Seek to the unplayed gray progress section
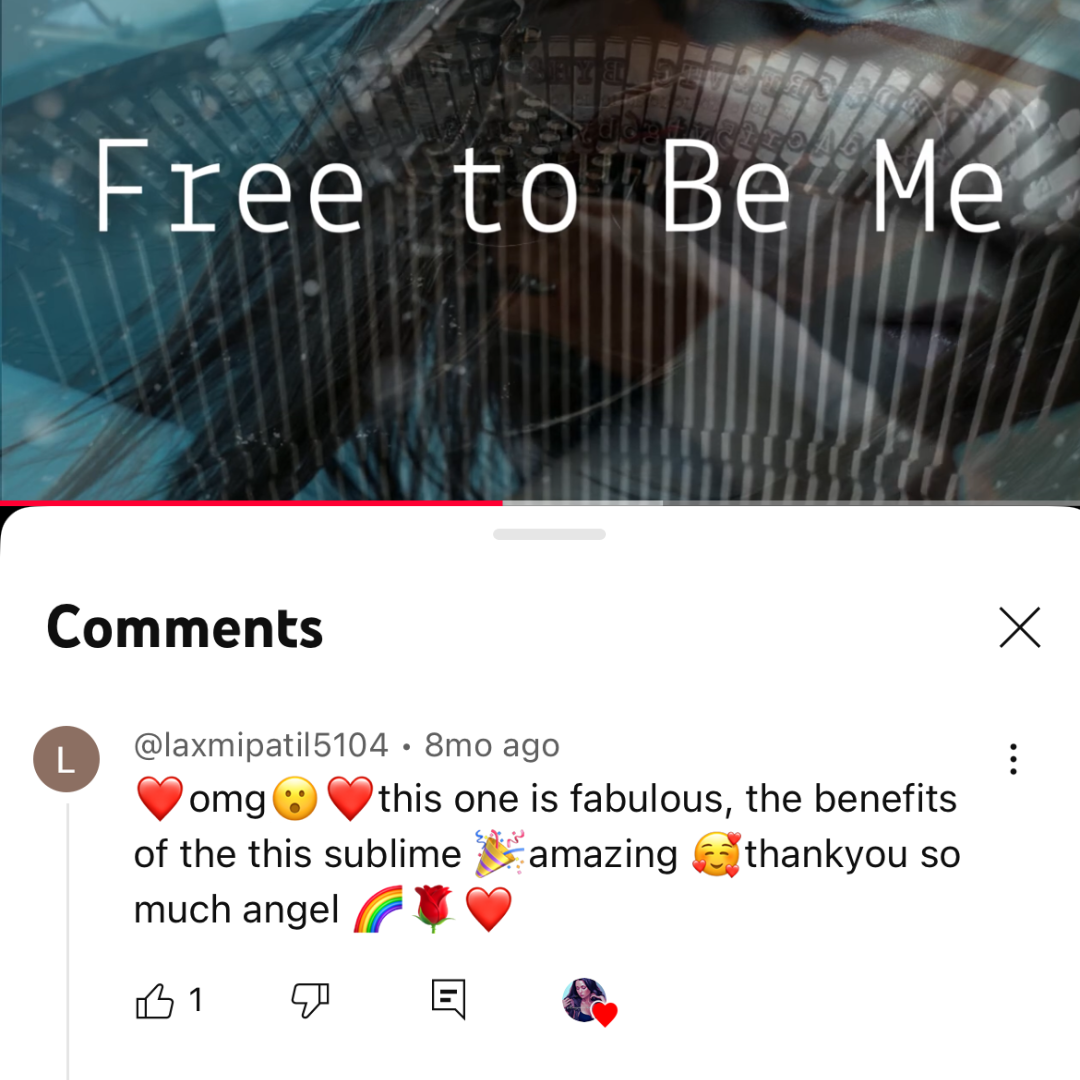This screenshot has width=1080, height=1080. pos(871,503)
